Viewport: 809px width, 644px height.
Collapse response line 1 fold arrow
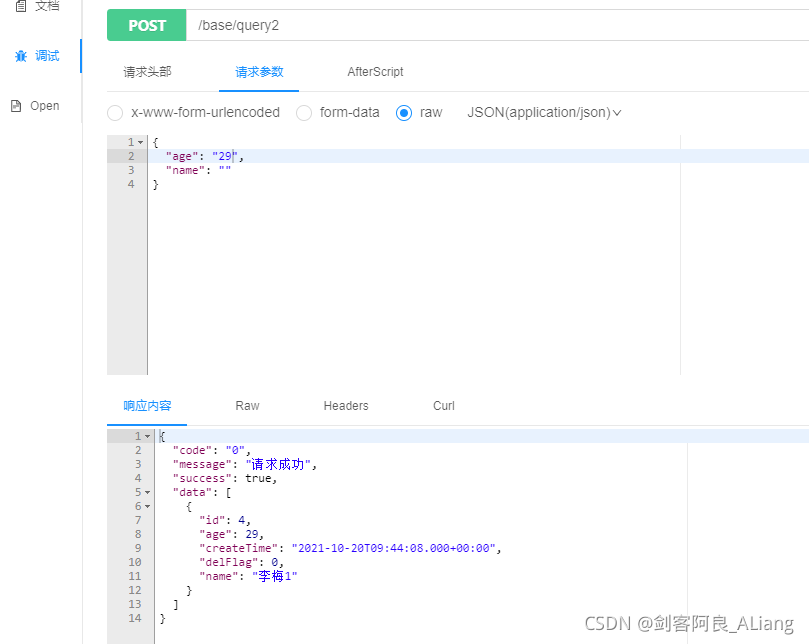pyautogui.click(x=148, y=437)
